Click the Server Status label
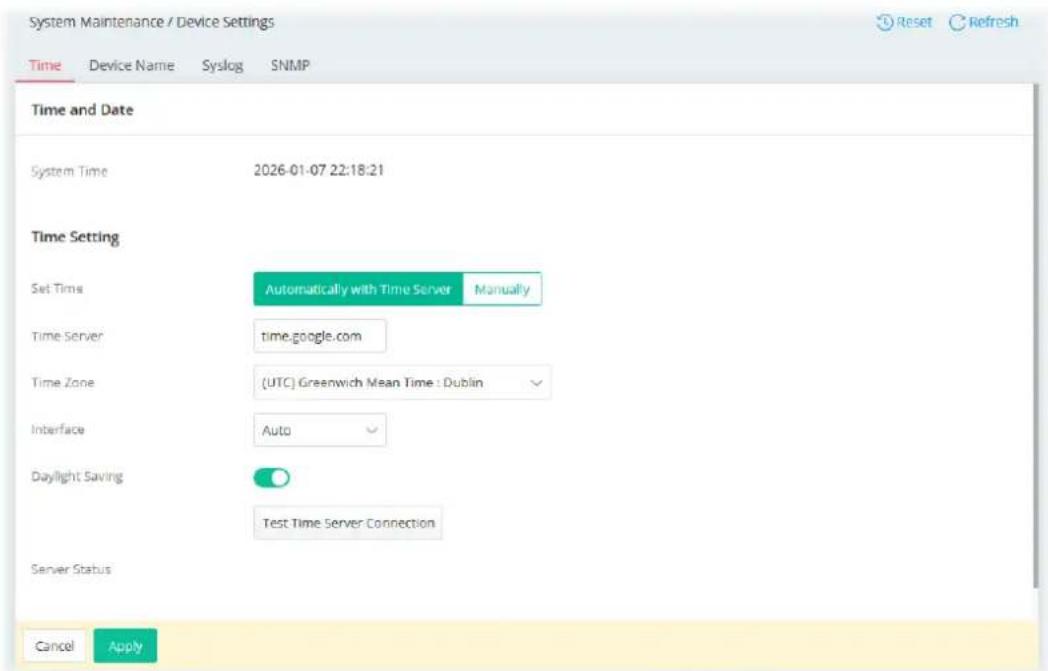The image size is (1048, 671). tap(71, 569)
